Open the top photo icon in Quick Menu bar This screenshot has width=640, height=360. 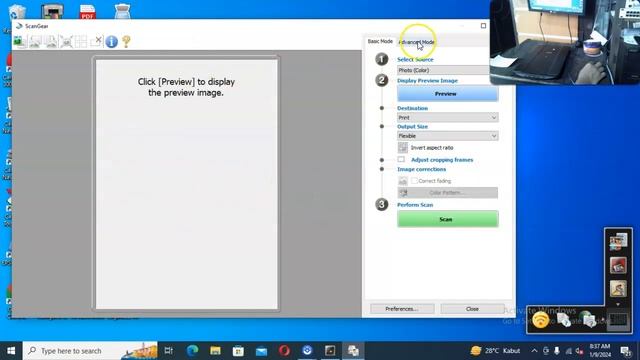618,241
